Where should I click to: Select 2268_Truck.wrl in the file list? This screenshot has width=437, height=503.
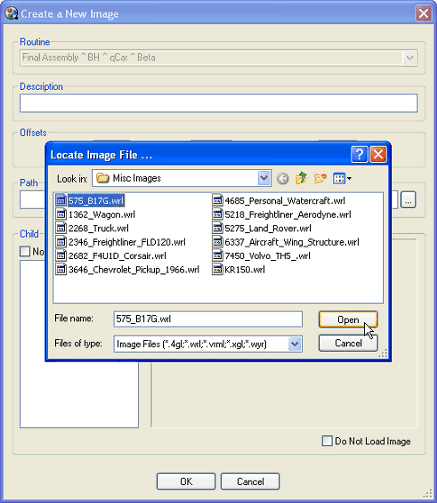[x=98, y=228]
